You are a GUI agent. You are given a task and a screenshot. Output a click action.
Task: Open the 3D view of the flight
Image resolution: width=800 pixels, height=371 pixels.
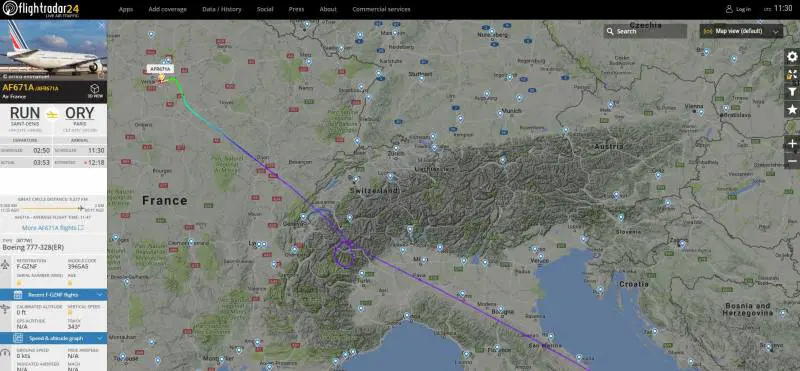pyautogui.click(x=95, y=90)
